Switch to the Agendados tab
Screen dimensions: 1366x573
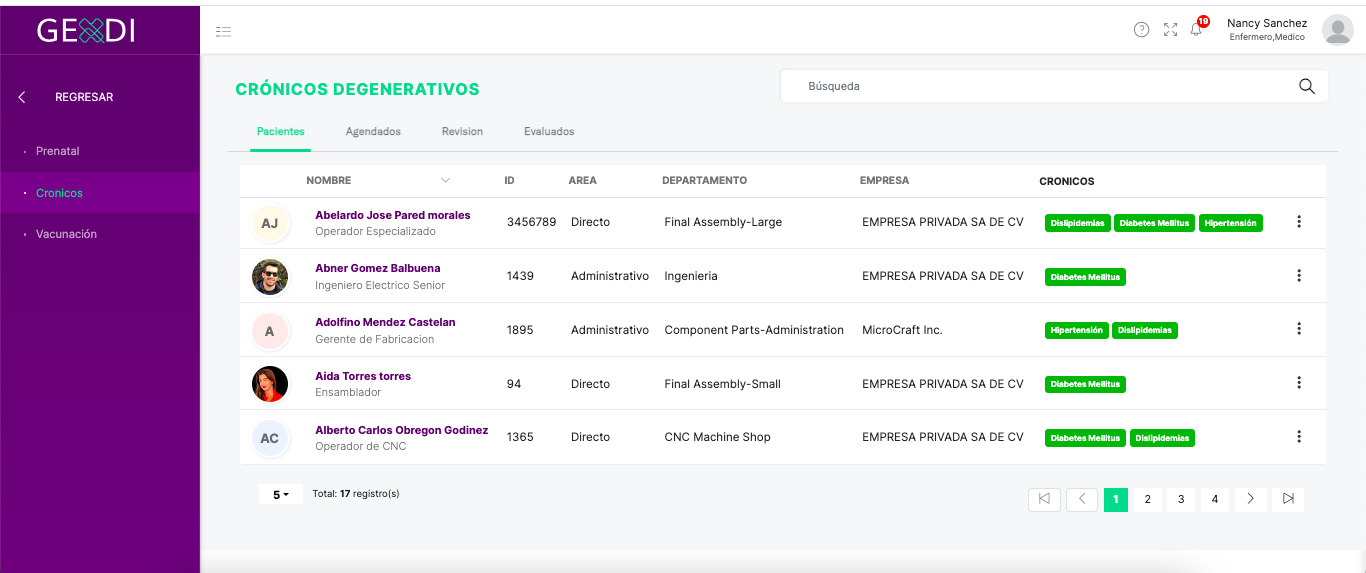pyautogui.click(x=373, y=132)
